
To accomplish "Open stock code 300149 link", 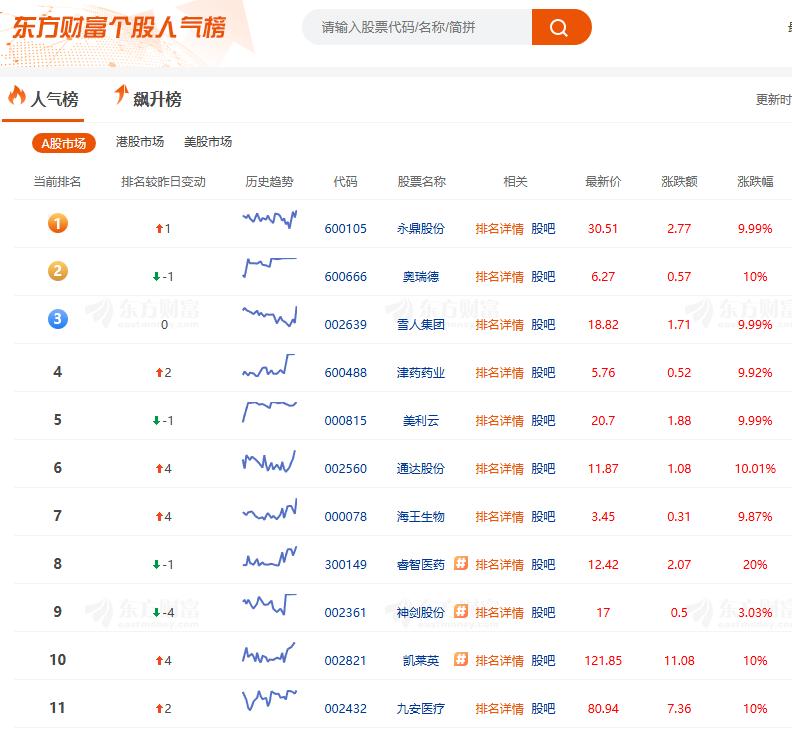I will (x=345, y=565).
